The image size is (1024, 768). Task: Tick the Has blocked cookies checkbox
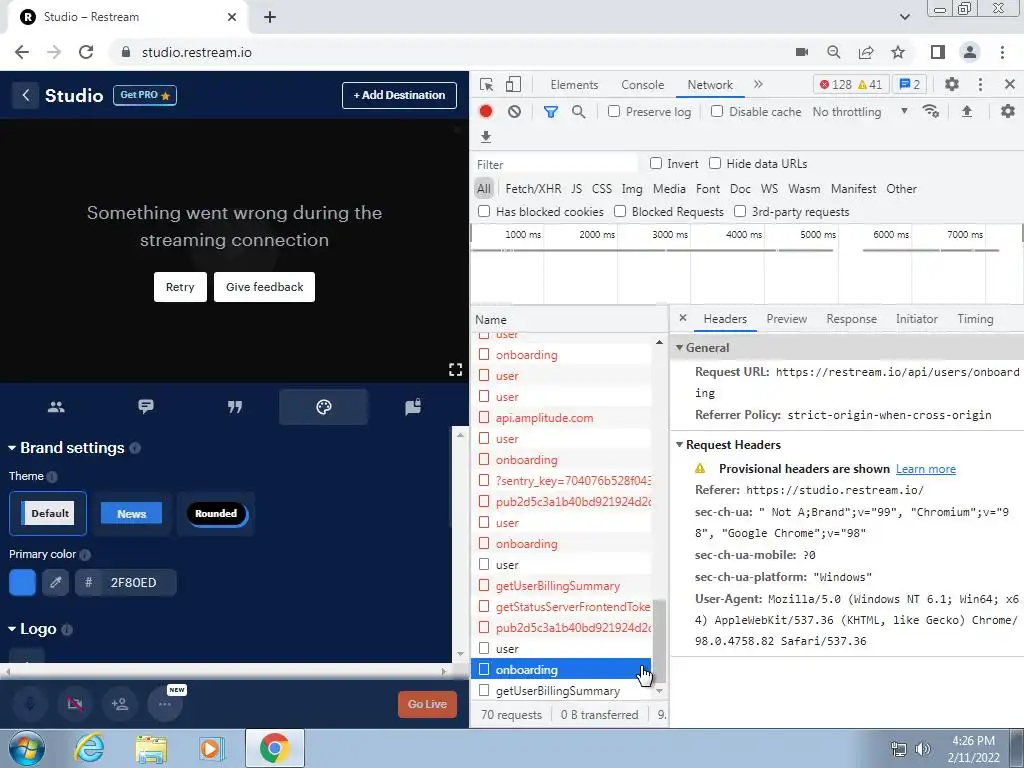[x=484, y=211]
